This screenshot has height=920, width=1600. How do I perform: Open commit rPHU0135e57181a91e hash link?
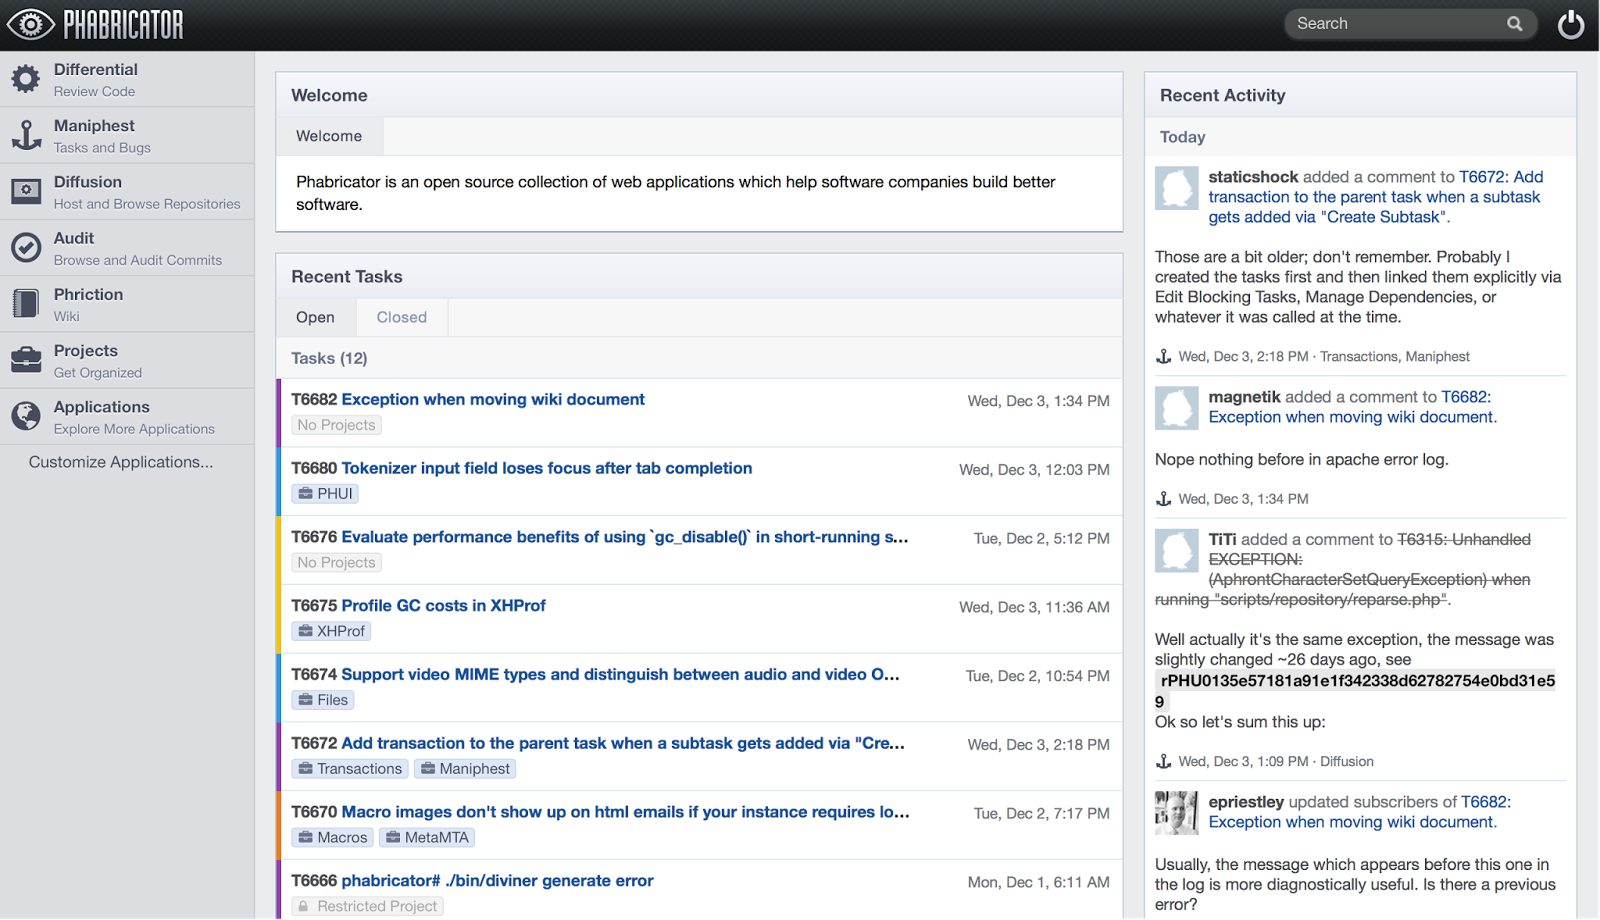point(1355,691)
